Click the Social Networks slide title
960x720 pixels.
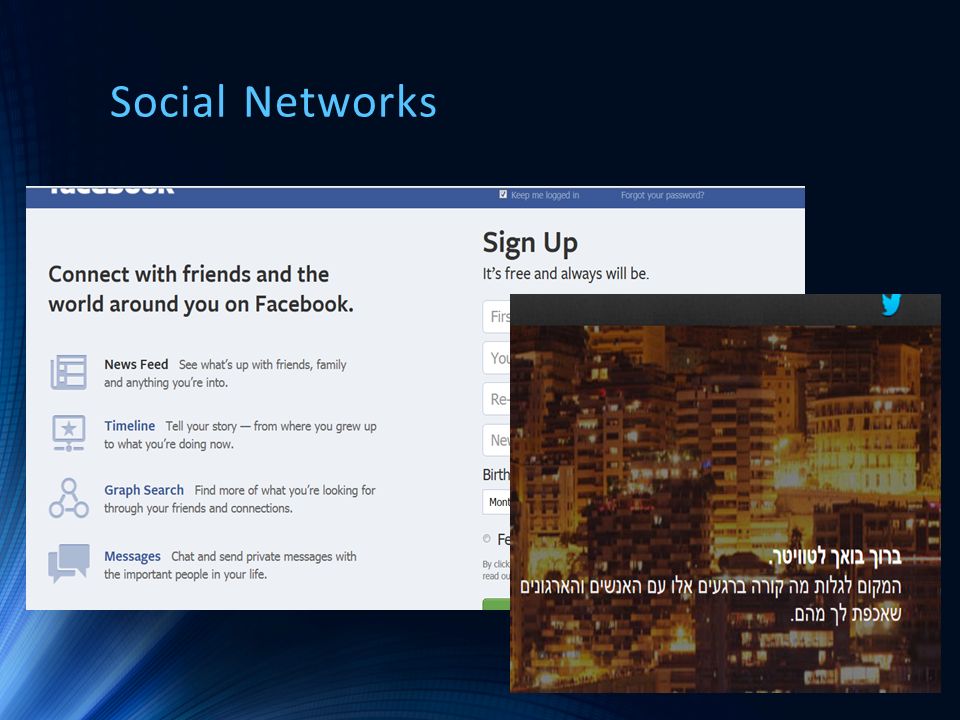(273, 102)
